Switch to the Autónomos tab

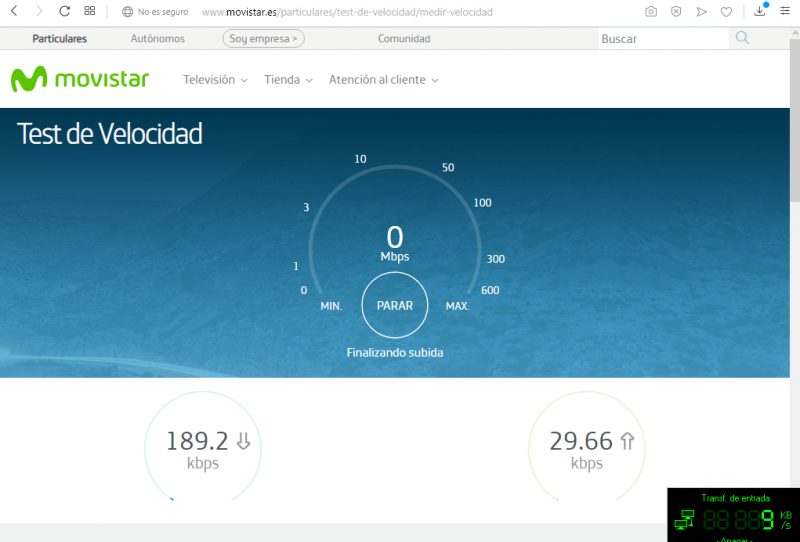point(158,38)
